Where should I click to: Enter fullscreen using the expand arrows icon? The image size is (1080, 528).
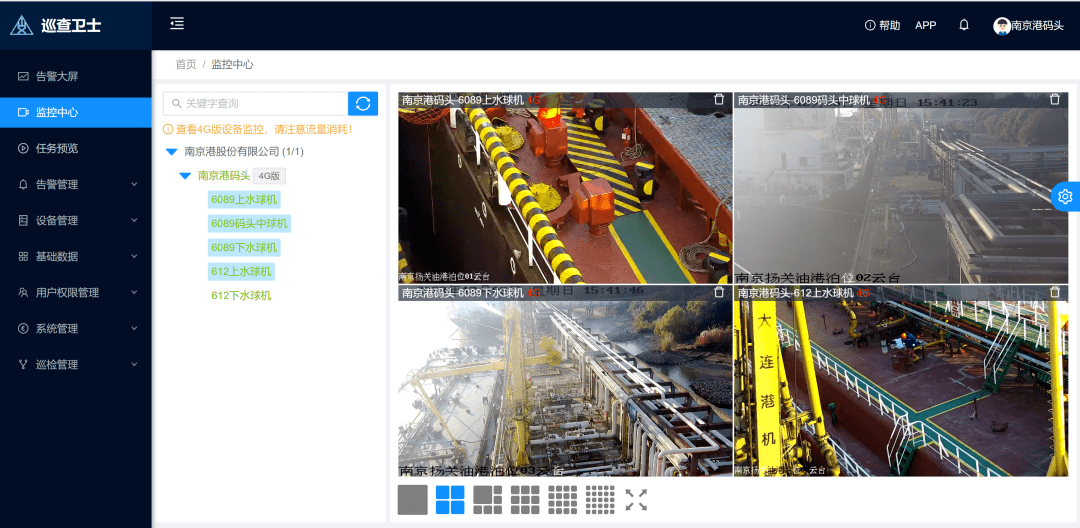point(636,500)
